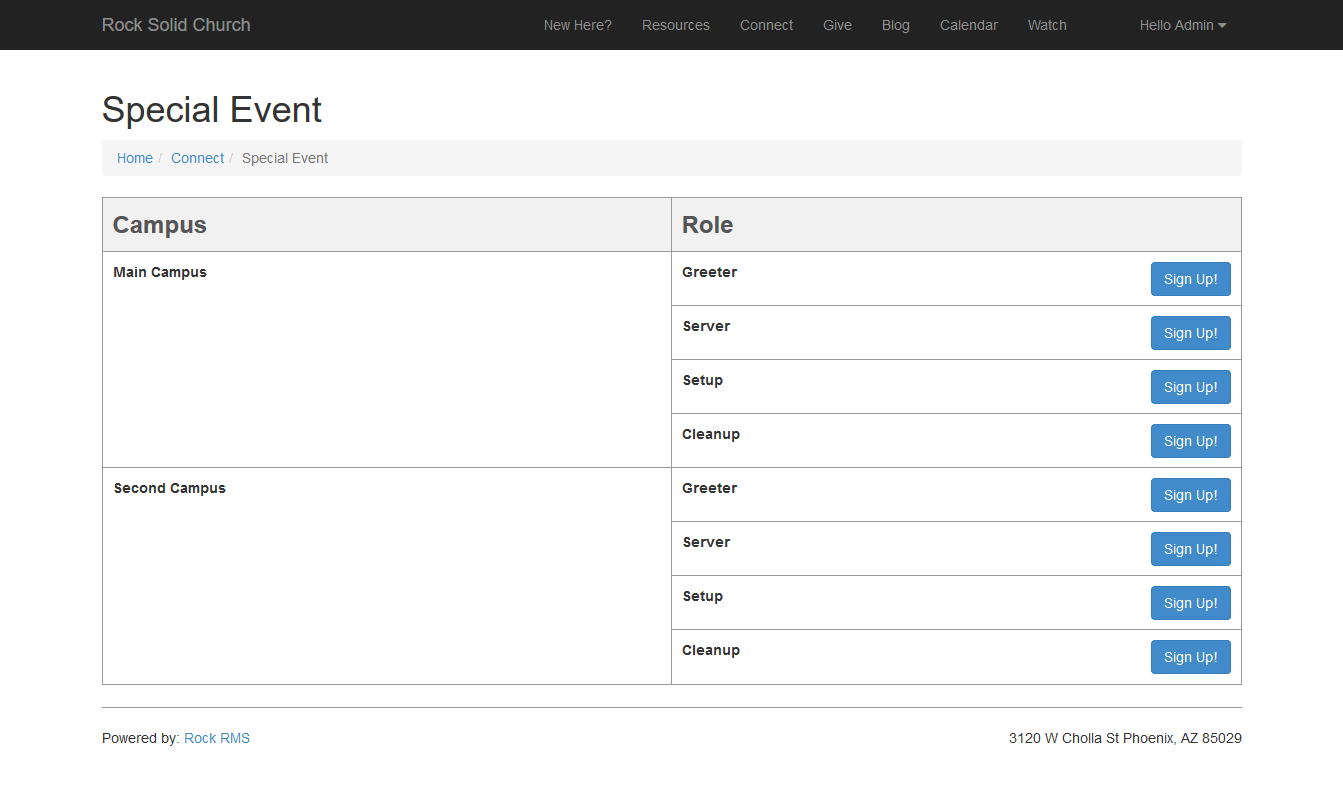Open the Give page from the navbar
1343x807 pixels.
pyautogui.click(x=837, y=25)
